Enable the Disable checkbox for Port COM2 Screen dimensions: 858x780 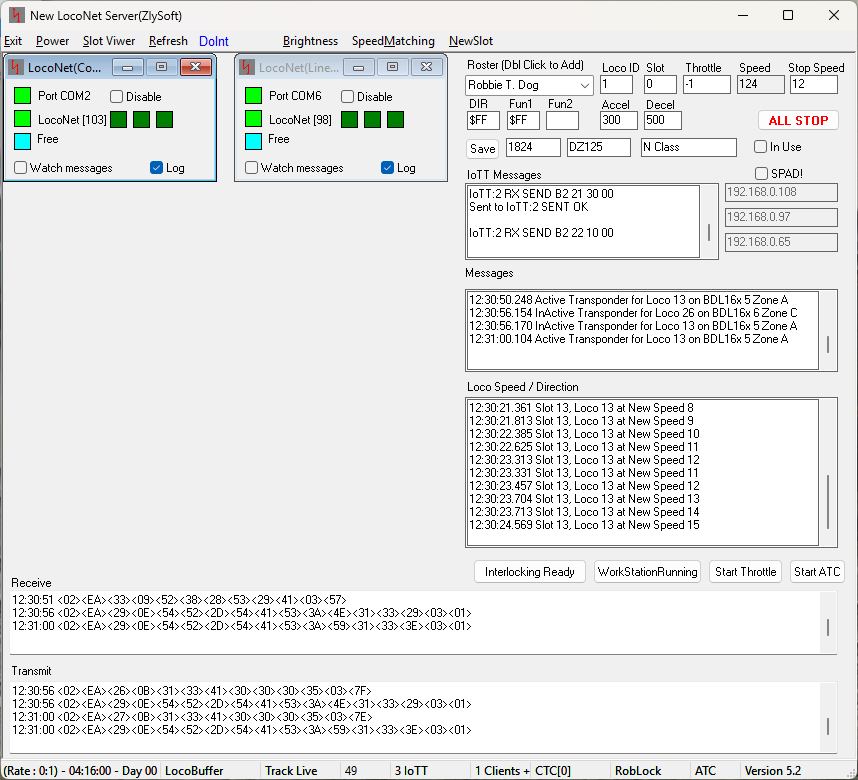click(x=117, y=97)
